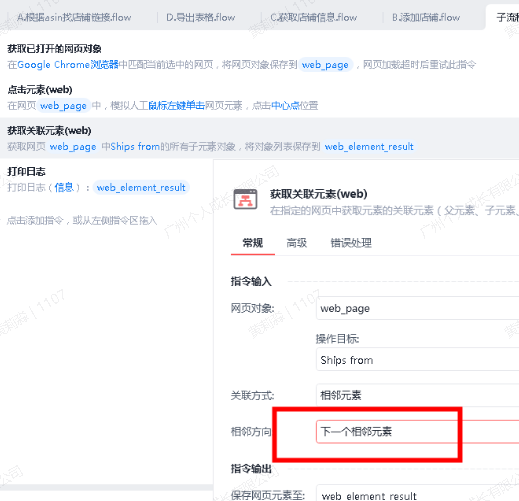Switch to the D.导出表格.flow tab
Viewport: 519px width, 501px height.
click(x=201, y=17)
